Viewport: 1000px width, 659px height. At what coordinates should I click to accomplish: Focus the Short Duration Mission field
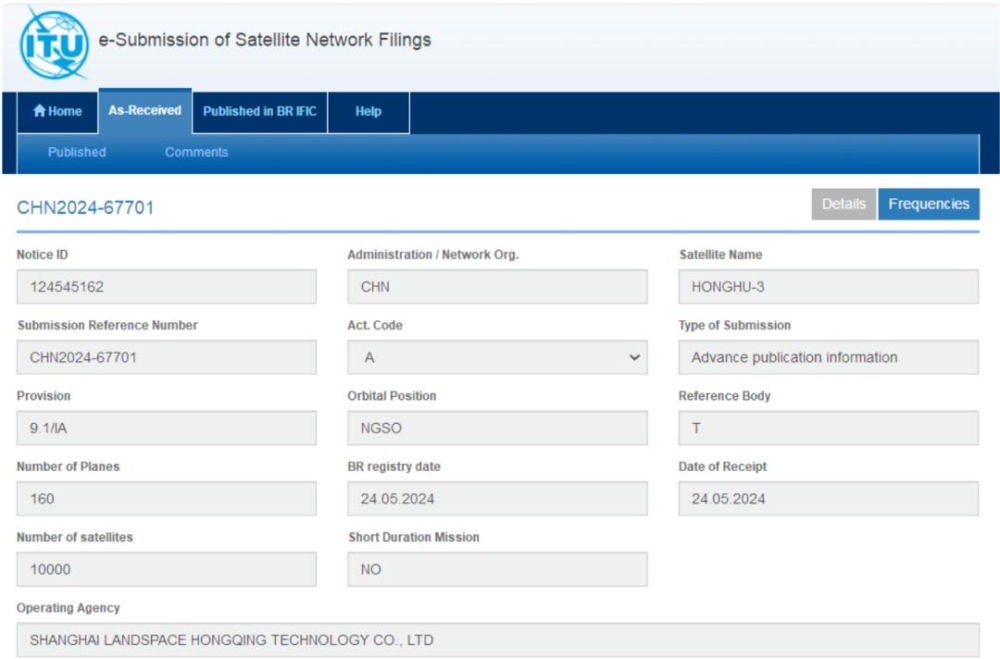(497, 570)
